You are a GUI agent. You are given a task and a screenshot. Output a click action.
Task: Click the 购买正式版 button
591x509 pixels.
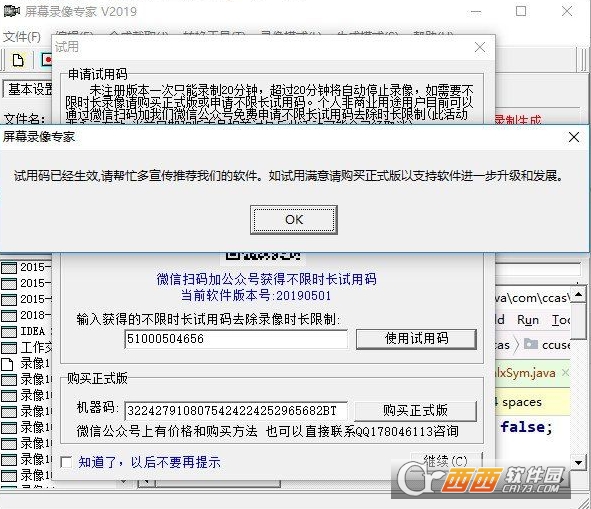pyautogui.click(x=415, y=411)
